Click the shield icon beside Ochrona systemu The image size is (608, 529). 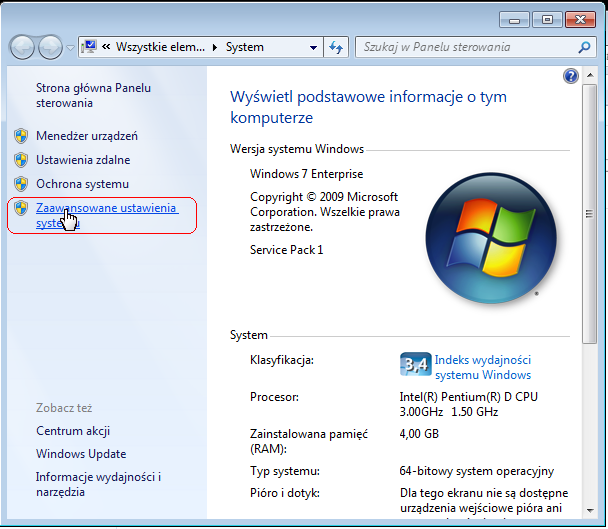click(21, 184)
